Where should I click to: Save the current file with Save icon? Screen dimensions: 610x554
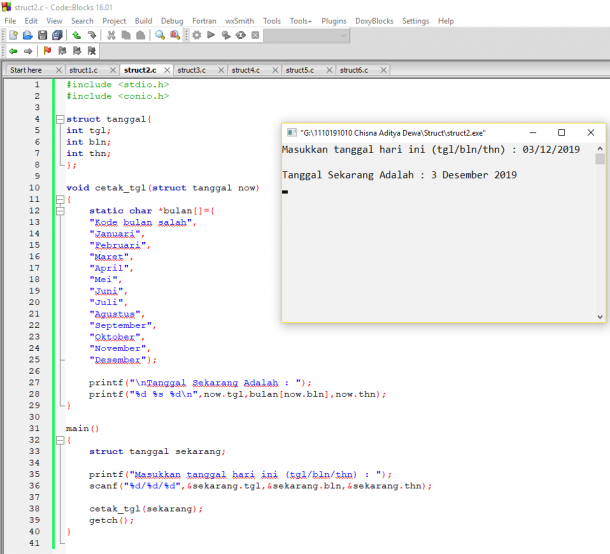pos(42,35)
